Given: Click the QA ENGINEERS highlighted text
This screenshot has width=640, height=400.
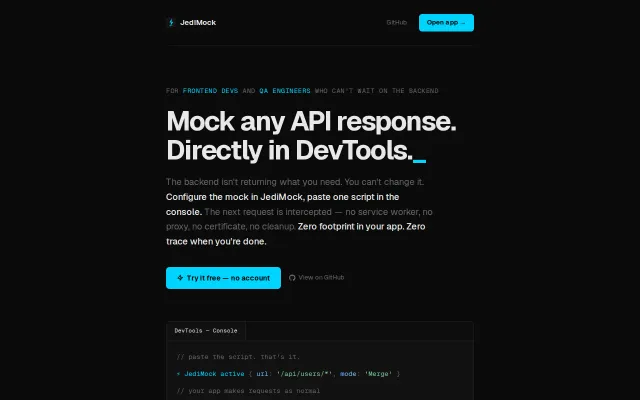Looking at the screenshot, I should (285, 91).
